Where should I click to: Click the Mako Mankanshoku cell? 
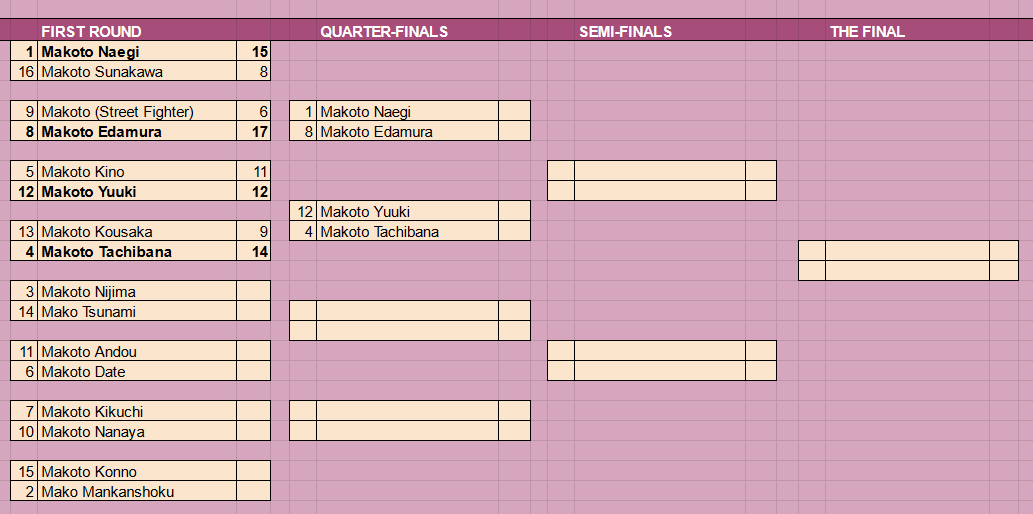(137, 491)
